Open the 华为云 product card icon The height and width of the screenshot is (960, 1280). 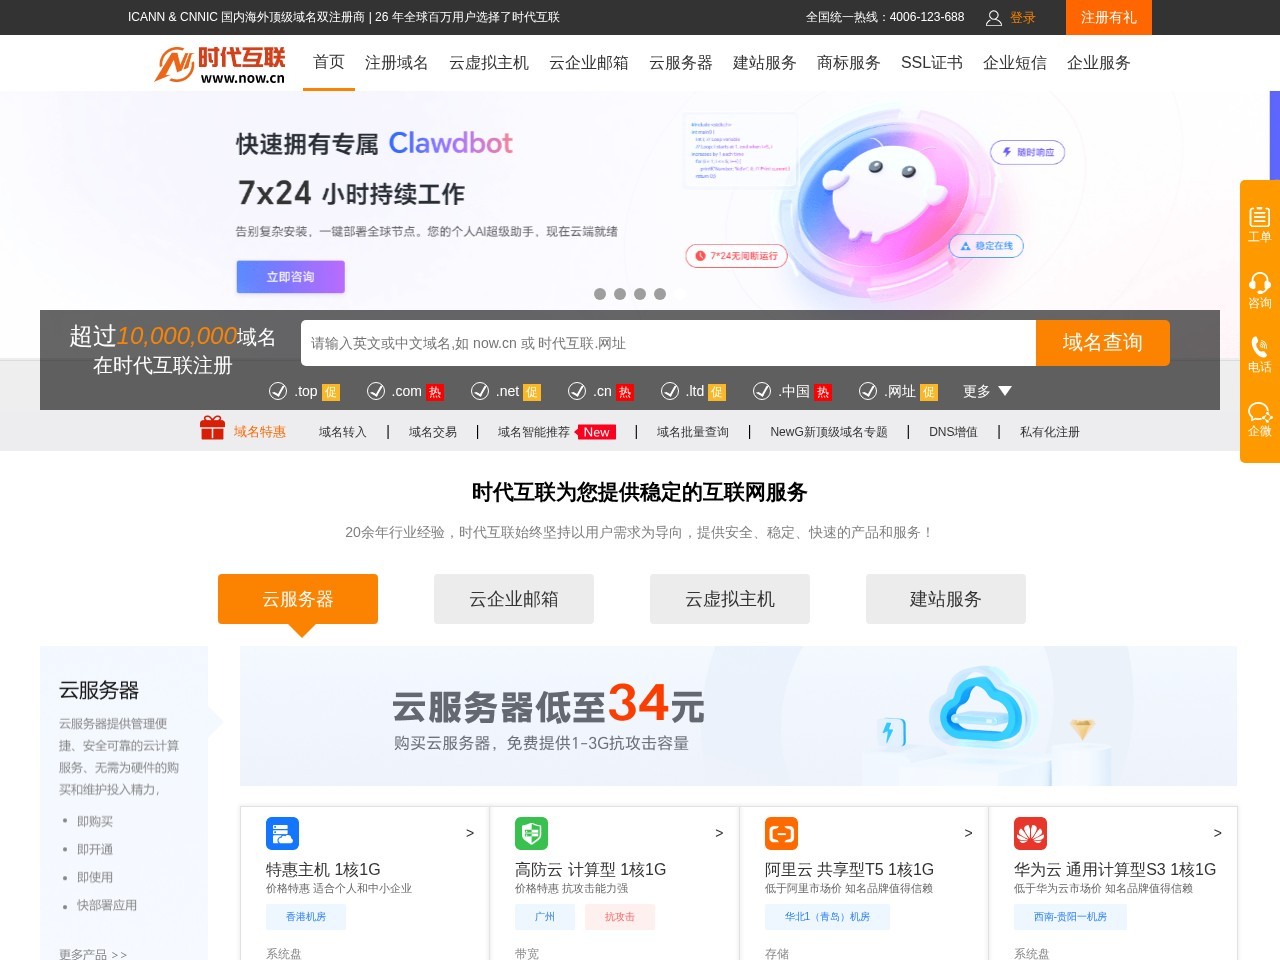coord(1030,833)
